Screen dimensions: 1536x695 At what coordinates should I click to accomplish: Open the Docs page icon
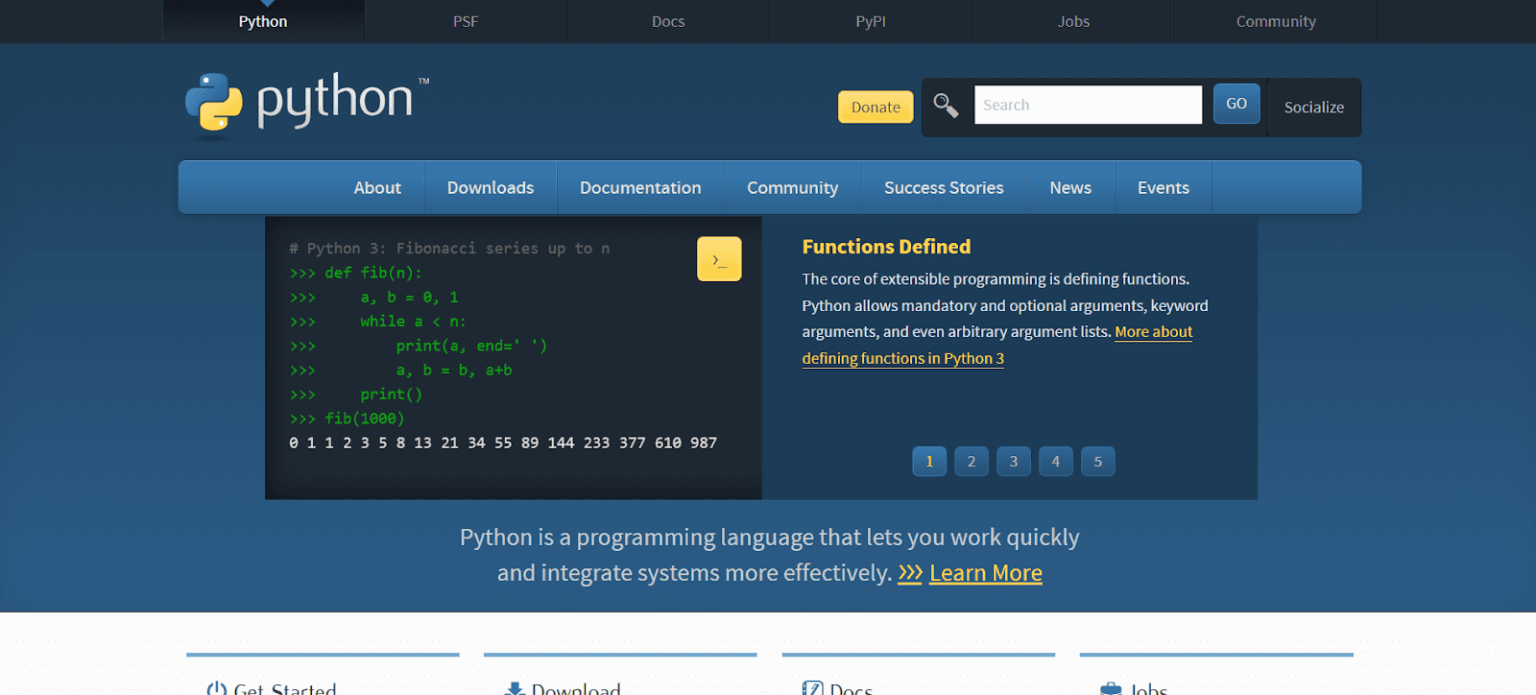point(812,687)
